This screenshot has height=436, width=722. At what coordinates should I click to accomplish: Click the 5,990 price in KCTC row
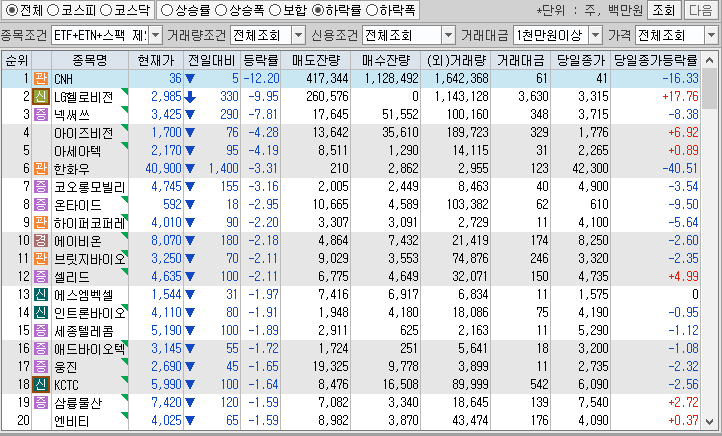167,384
